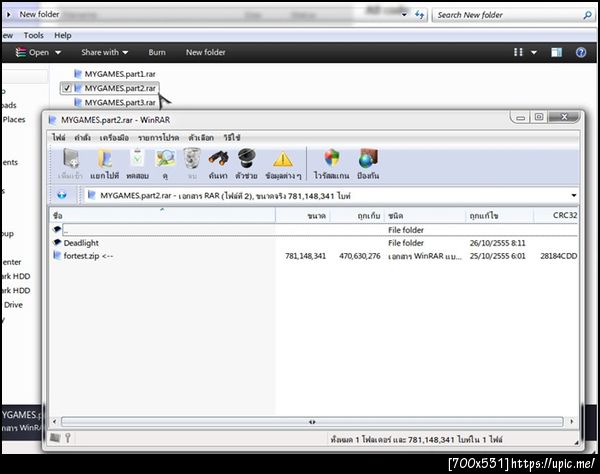Click the Delete (ลบ) trash bin icon
The height and width of the screenshot is (474, 600).
192,159
